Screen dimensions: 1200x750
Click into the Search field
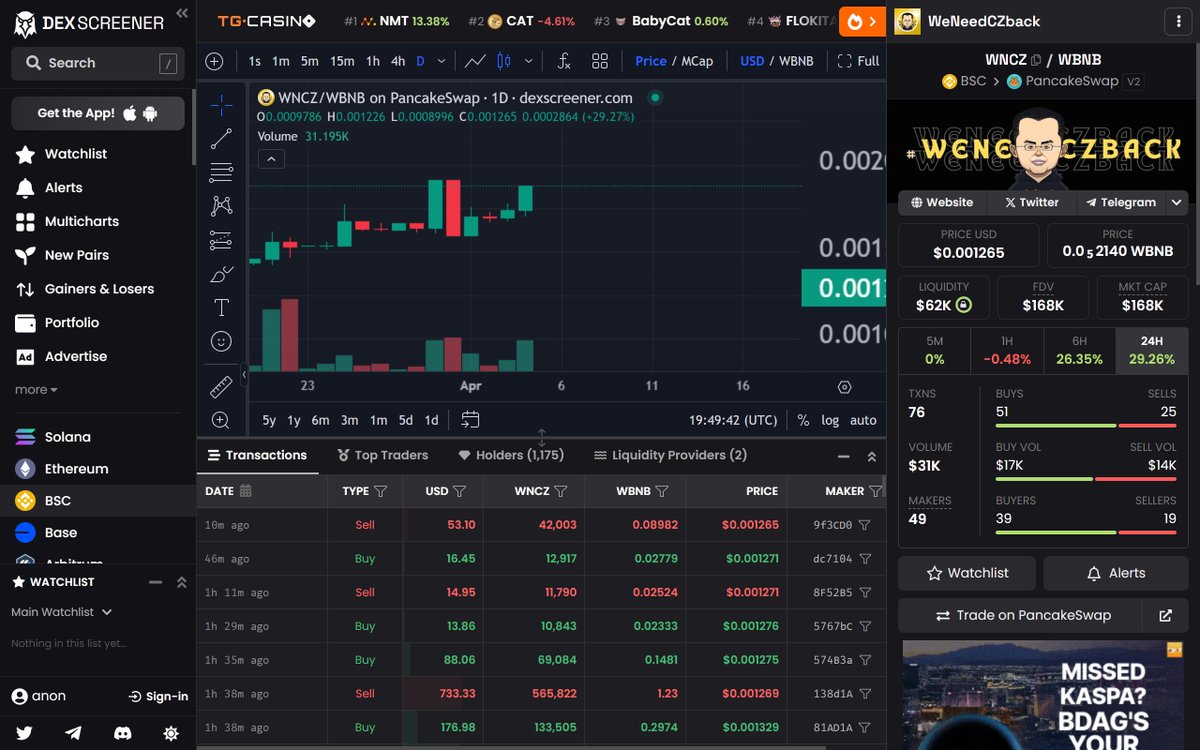pos(98,63)
